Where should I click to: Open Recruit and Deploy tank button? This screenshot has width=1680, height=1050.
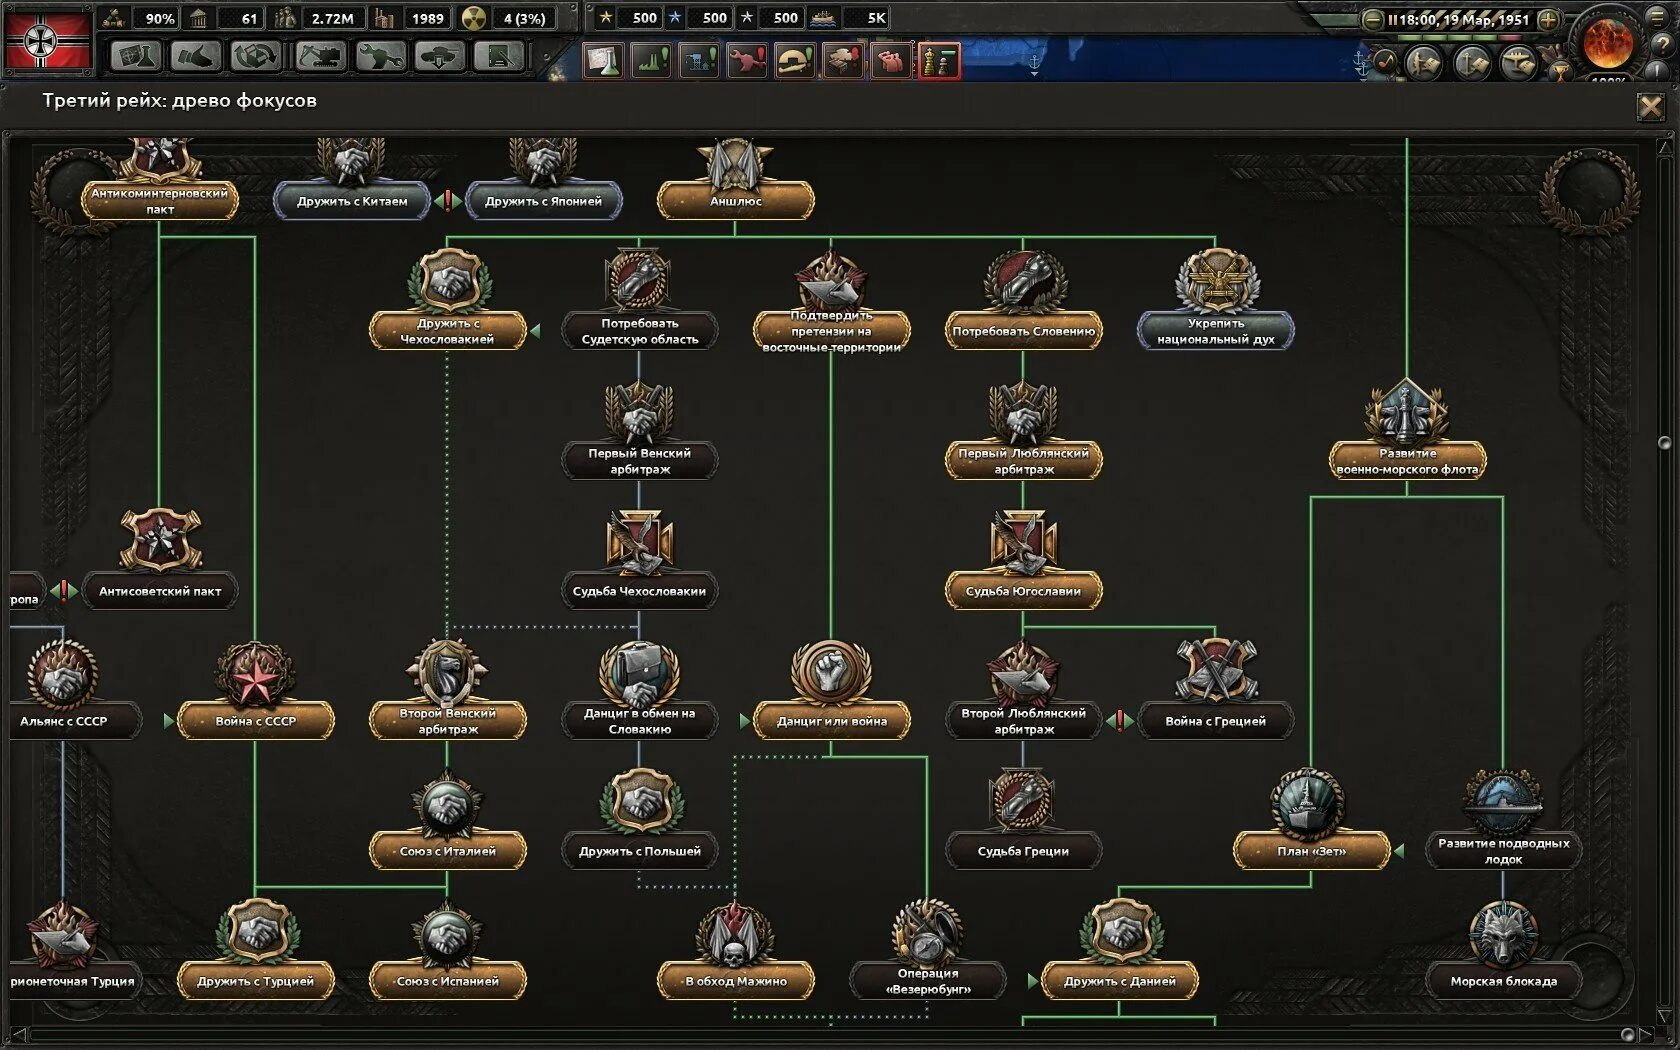click(441, 56)
